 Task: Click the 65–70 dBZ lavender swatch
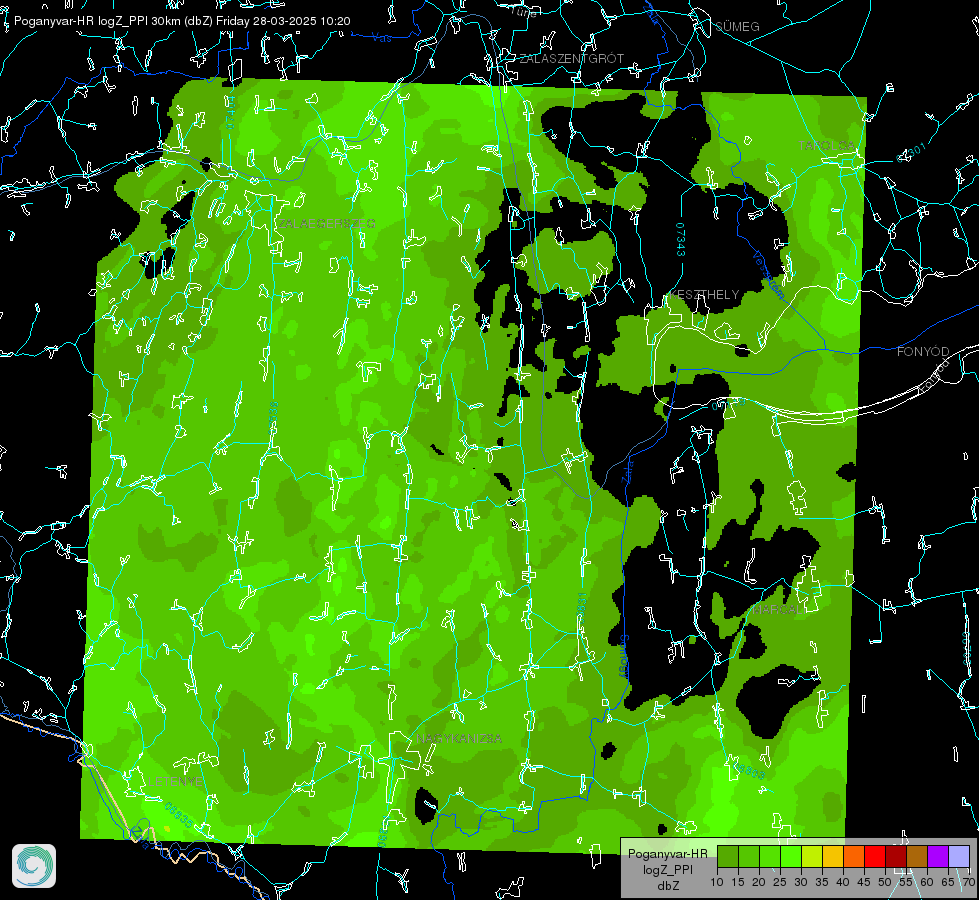pos(958,856)
